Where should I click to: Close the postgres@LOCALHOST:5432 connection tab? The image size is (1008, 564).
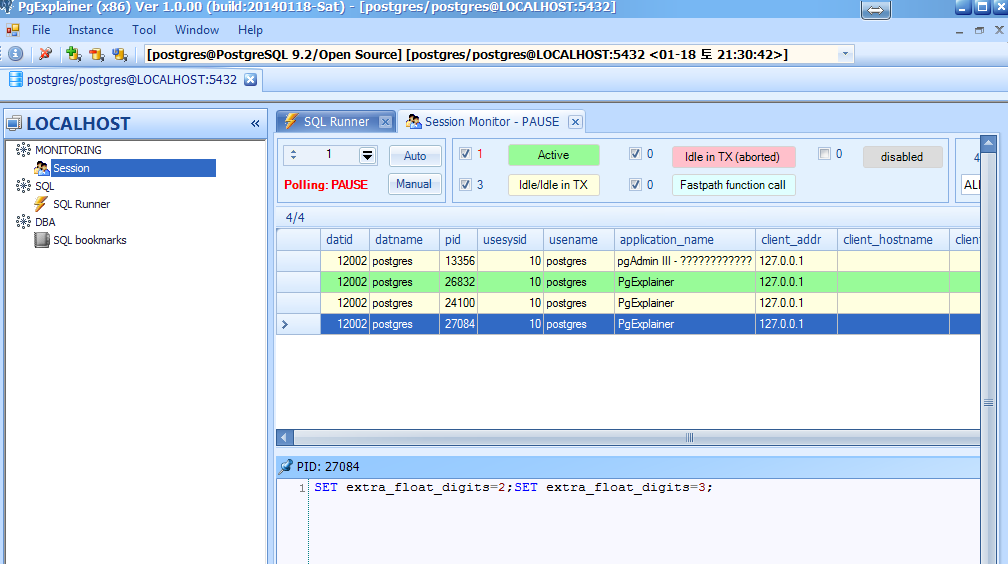(x=251, y=79)
